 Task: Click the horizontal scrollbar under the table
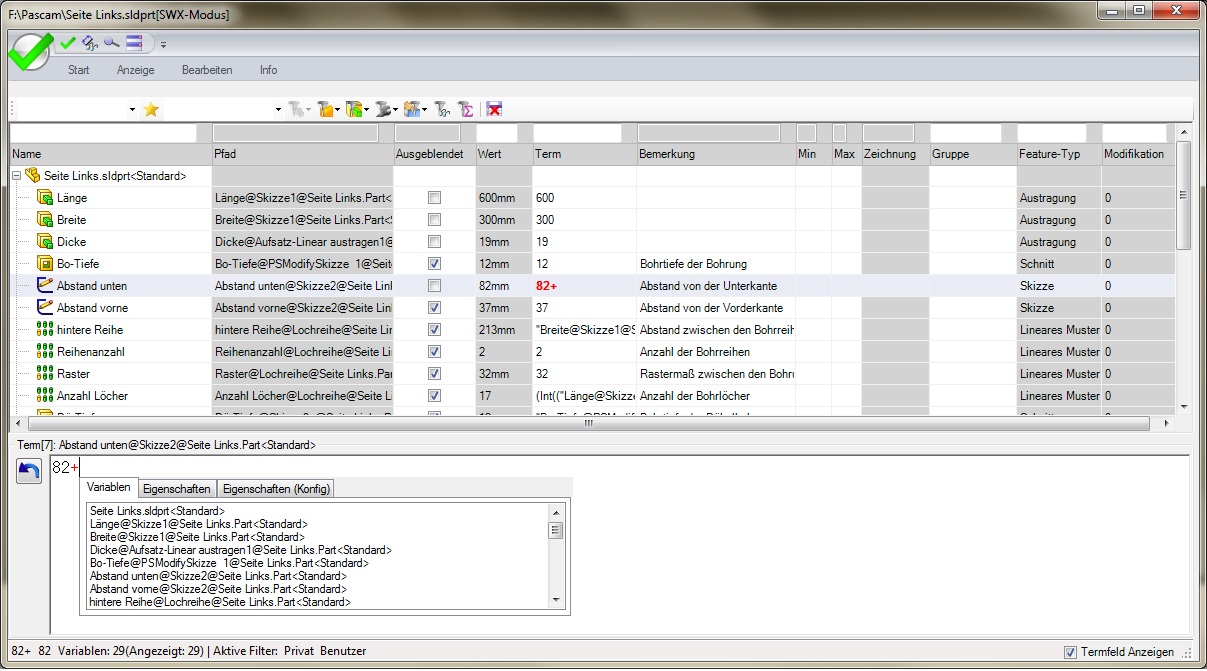coord(588,424)
